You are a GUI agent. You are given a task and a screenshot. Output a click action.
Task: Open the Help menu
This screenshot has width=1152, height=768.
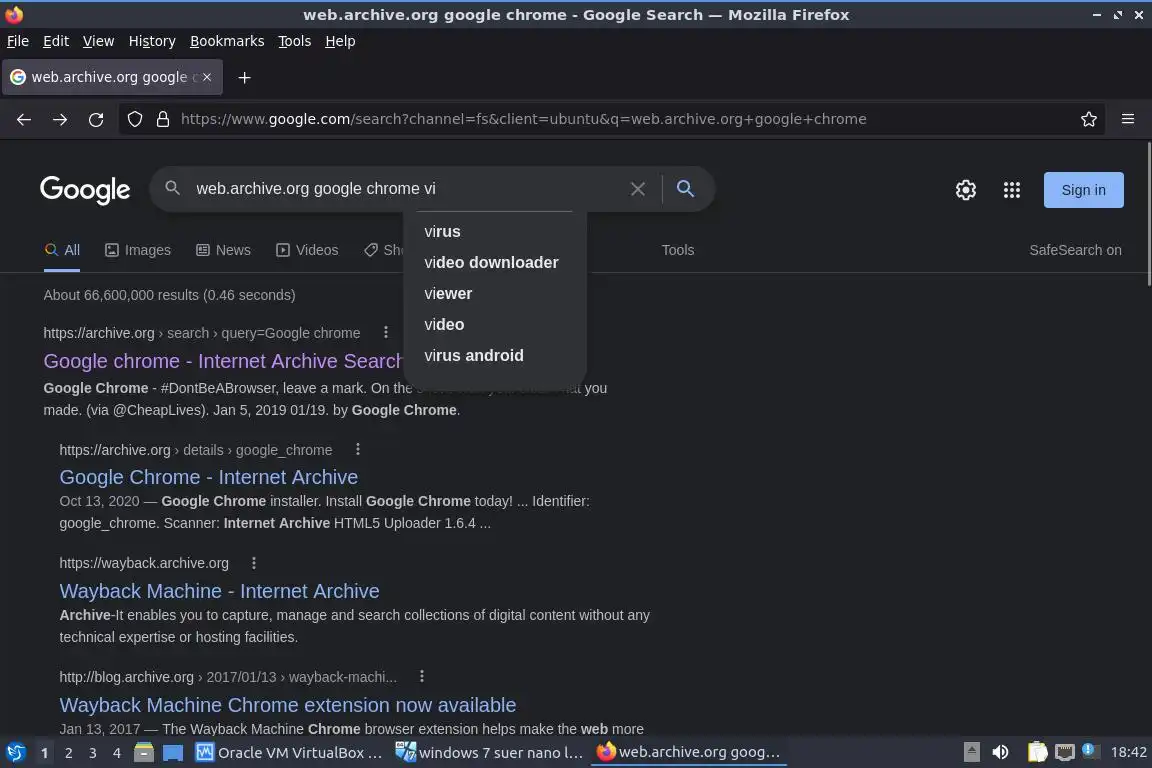(340, 41)
